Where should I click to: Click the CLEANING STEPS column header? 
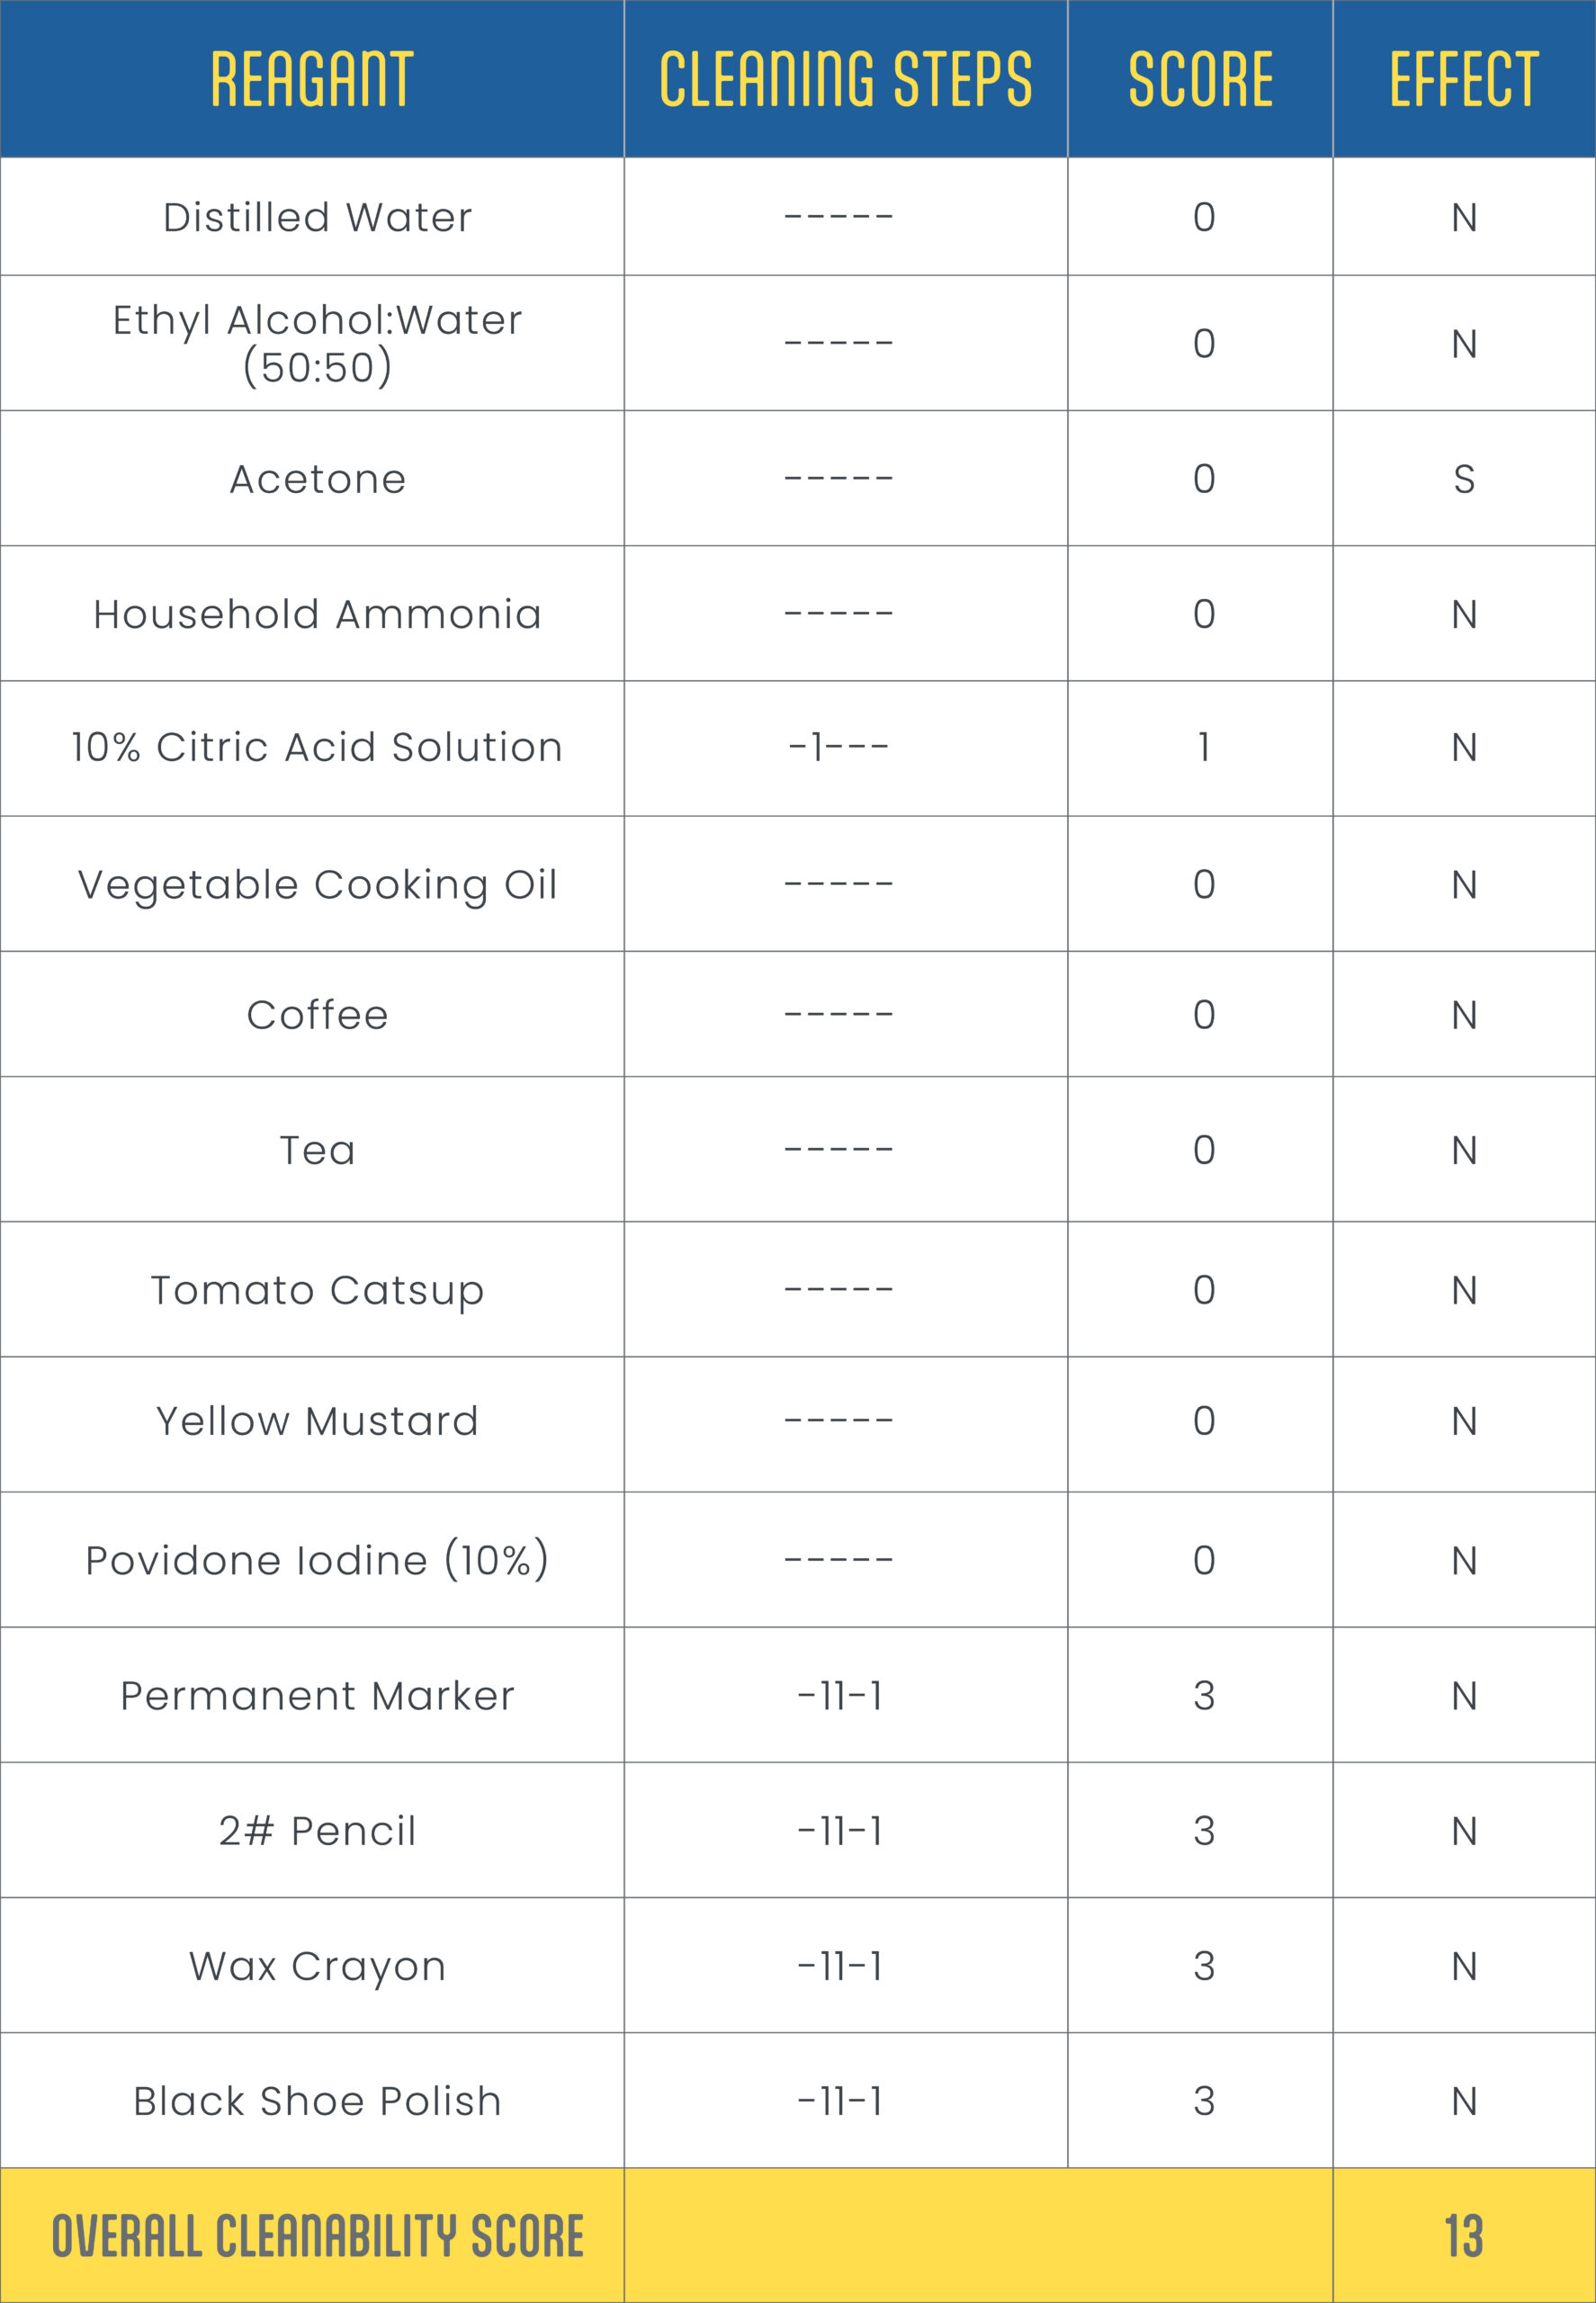845,79
